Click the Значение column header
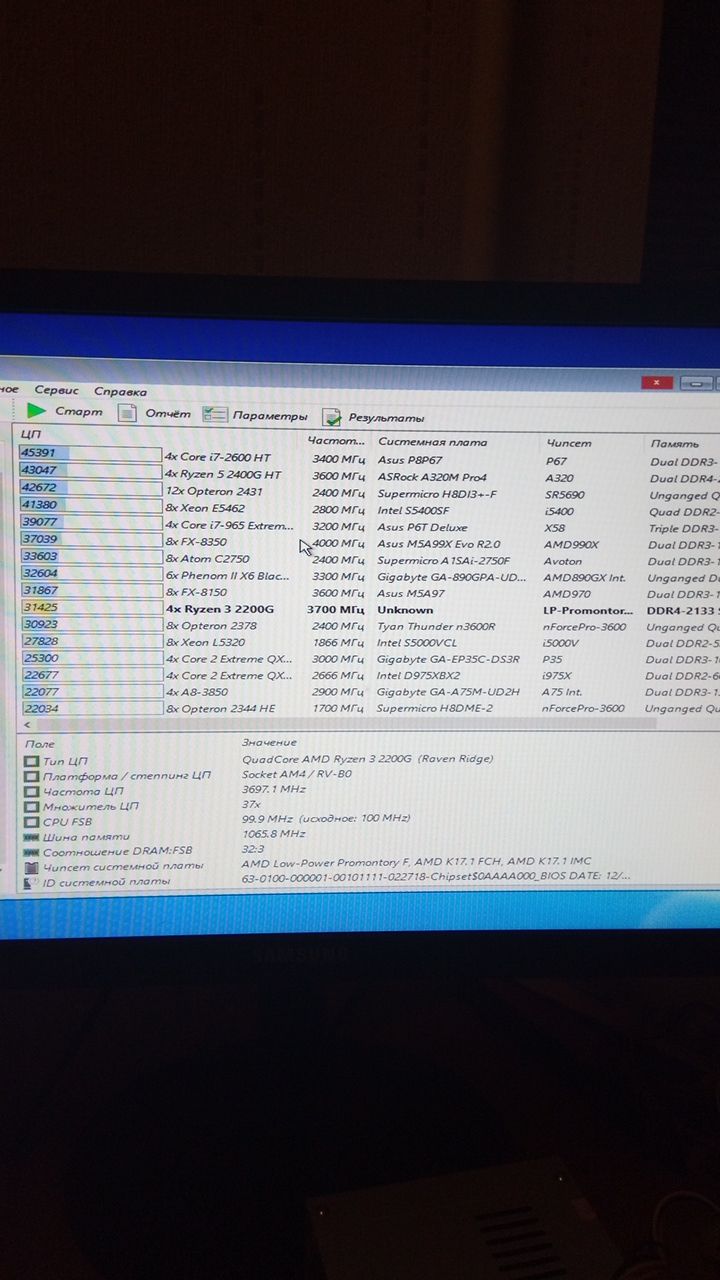The image size is (720, 1280). pyautogui.click(x=270, y=743)
